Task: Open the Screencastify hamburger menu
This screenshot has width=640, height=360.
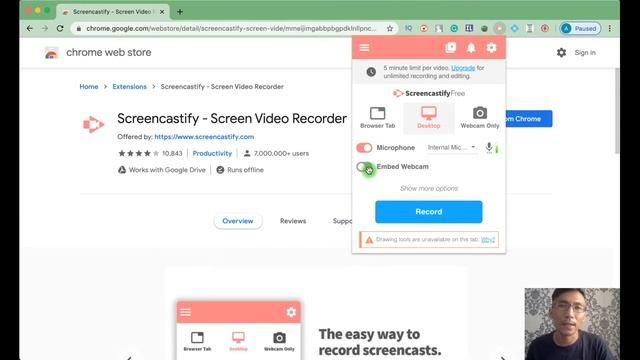Action: click(x=364, y=48)
